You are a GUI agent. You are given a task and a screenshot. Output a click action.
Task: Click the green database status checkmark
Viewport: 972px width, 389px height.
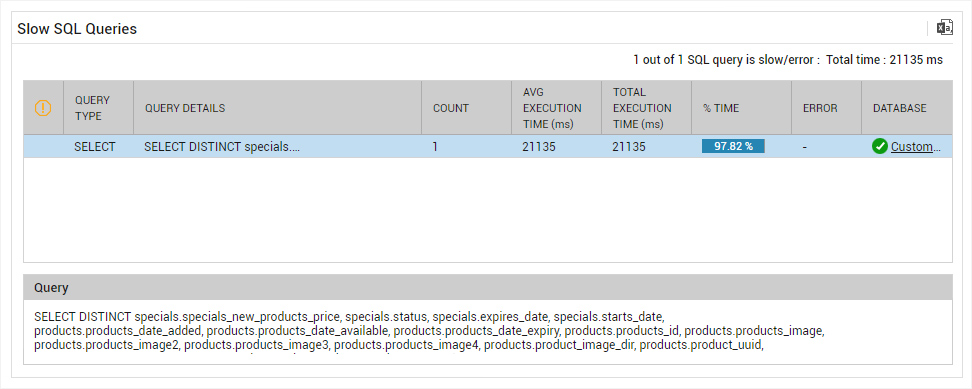tap(880, 147)
